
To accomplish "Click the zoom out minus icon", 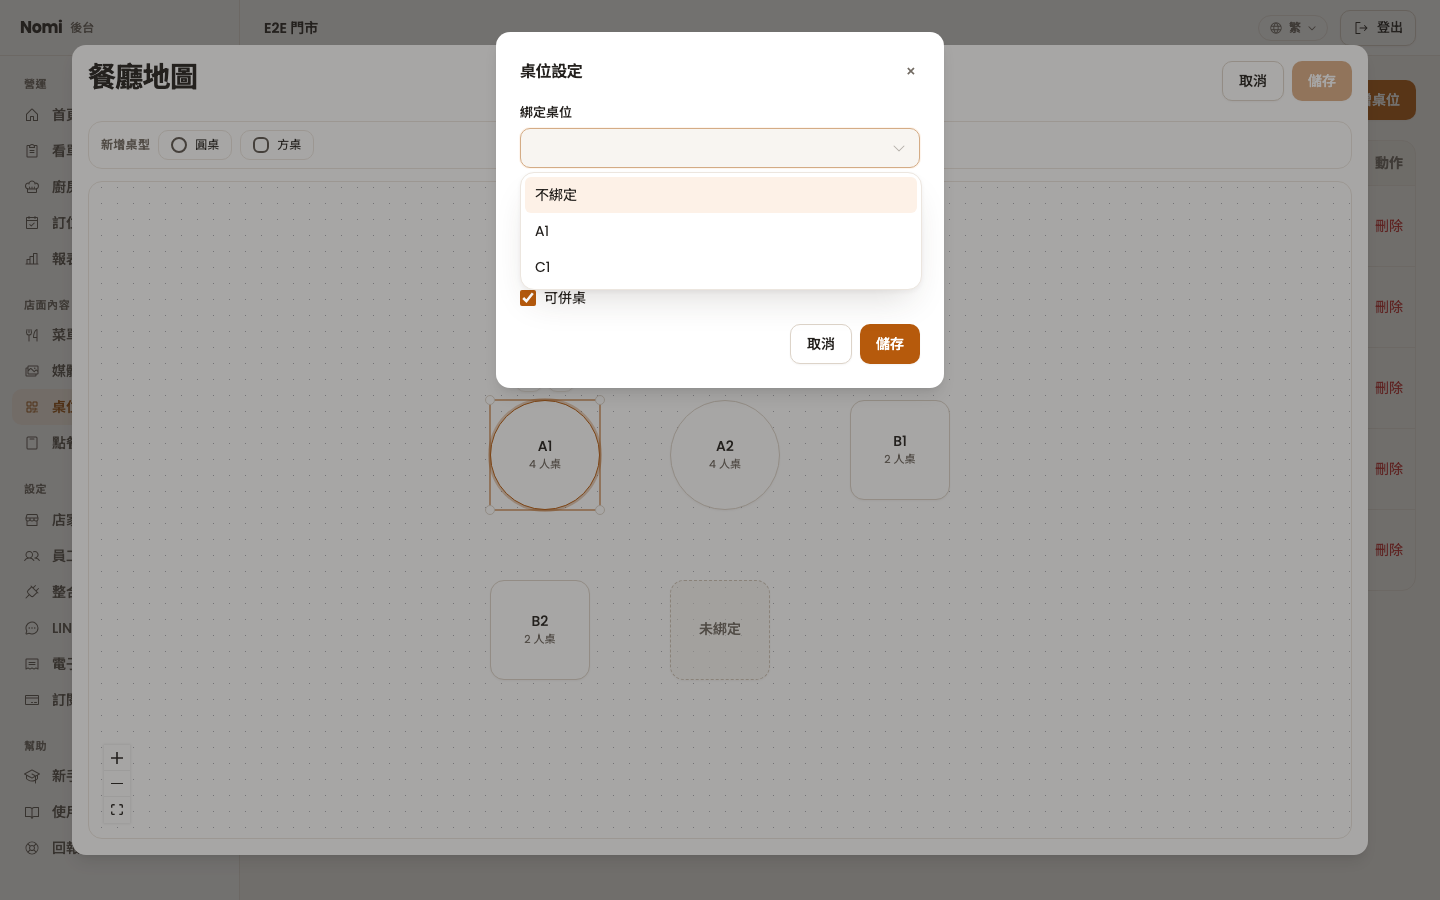I will pos(117,784).
